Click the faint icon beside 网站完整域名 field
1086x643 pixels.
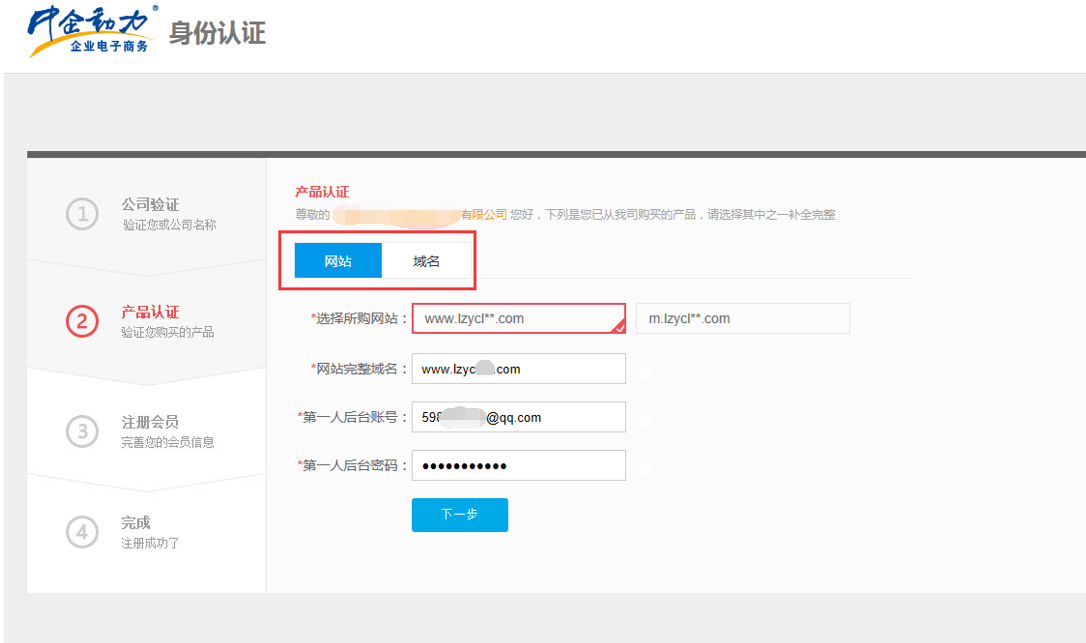pyautogui.click(x=646, y=370)
